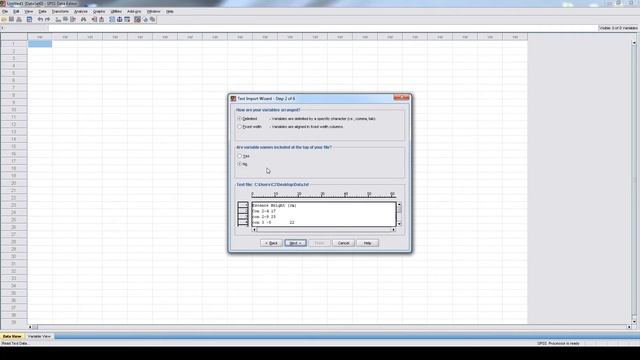Click the Back button in wizard

pos(271,243)
